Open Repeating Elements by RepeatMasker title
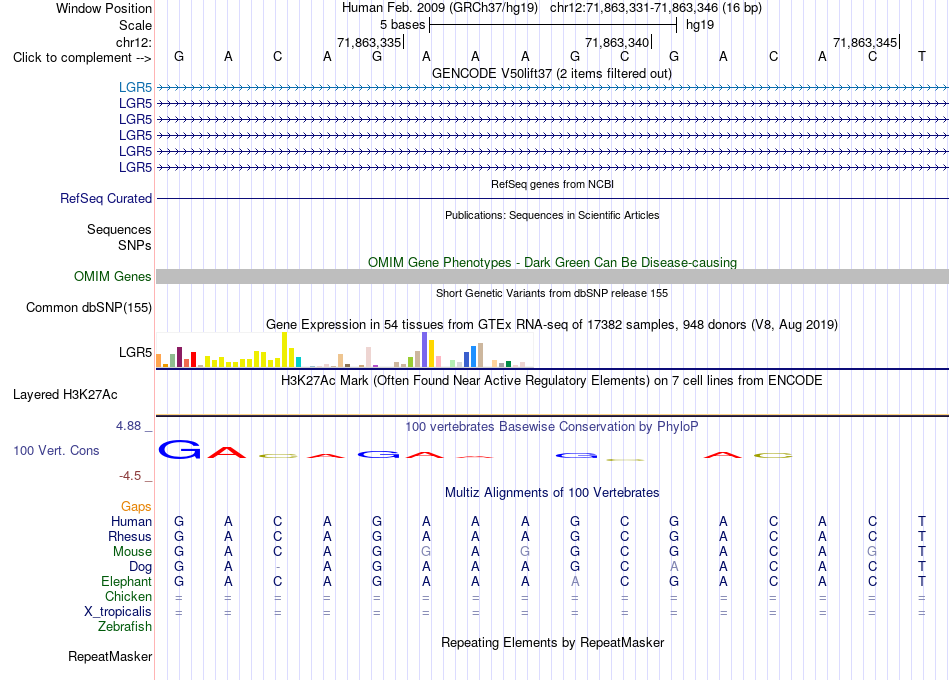 click(x=552, y=642)
